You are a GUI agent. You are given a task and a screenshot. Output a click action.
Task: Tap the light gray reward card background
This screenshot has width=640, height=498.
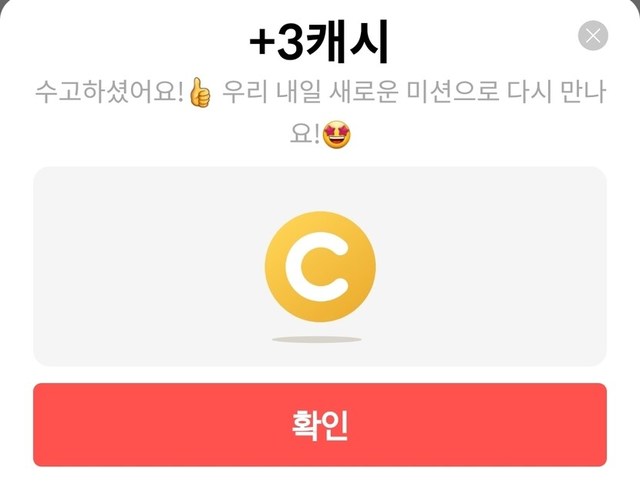tap(320, 266)
